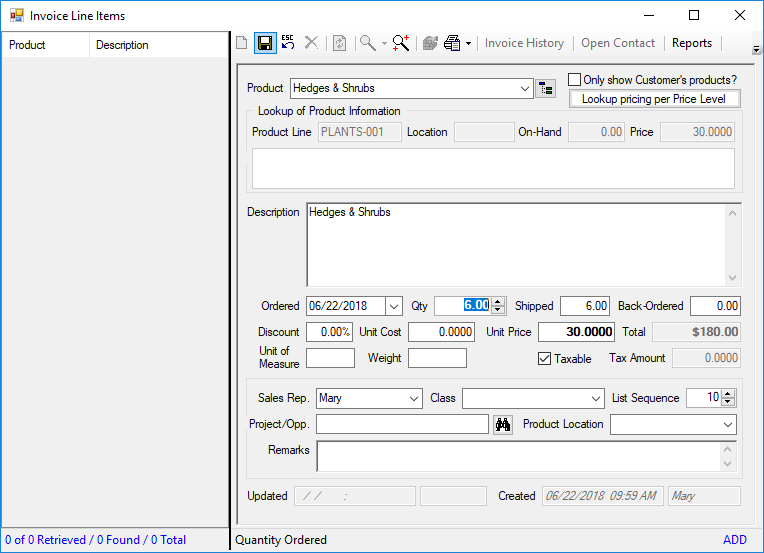Click the Price field showing 30.0000
Viewport: 764px width, 553px height.
(697, 132)
